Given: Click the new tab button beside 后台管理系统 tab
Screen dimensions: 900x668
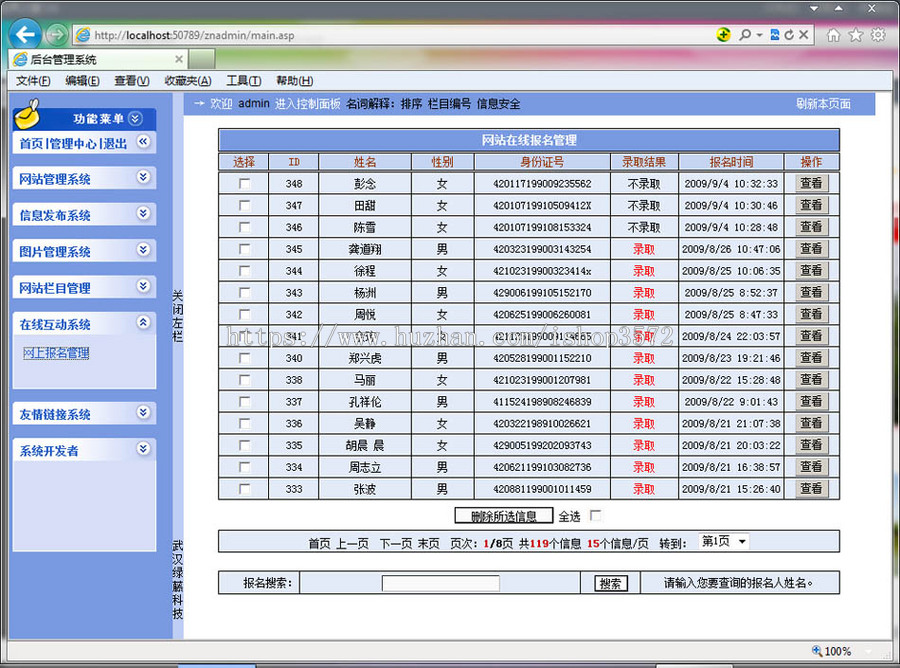Looking at the screenshot, I should click(x=201, y=59).
